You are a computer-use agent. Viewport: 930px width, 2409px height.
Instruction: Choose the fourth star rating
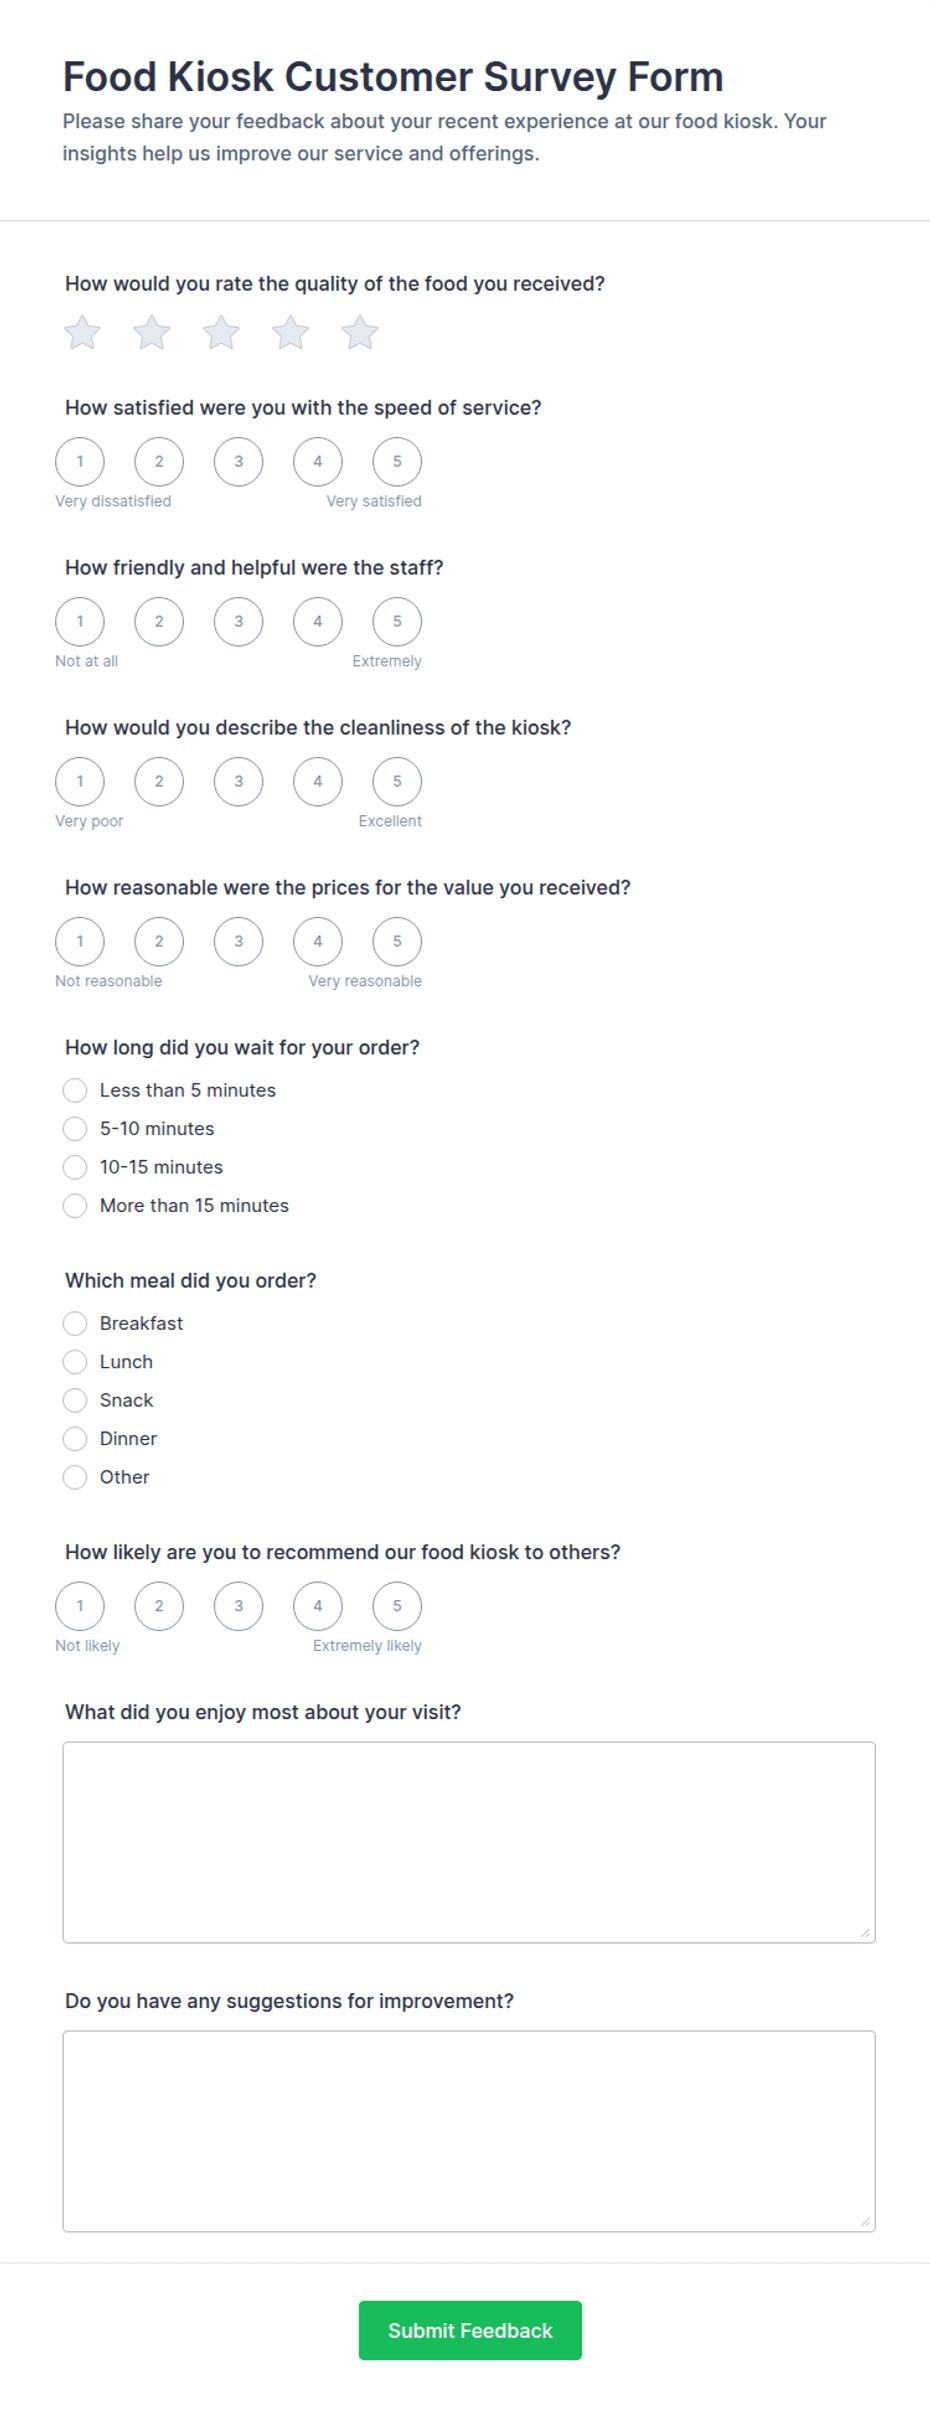coord(291,332)
